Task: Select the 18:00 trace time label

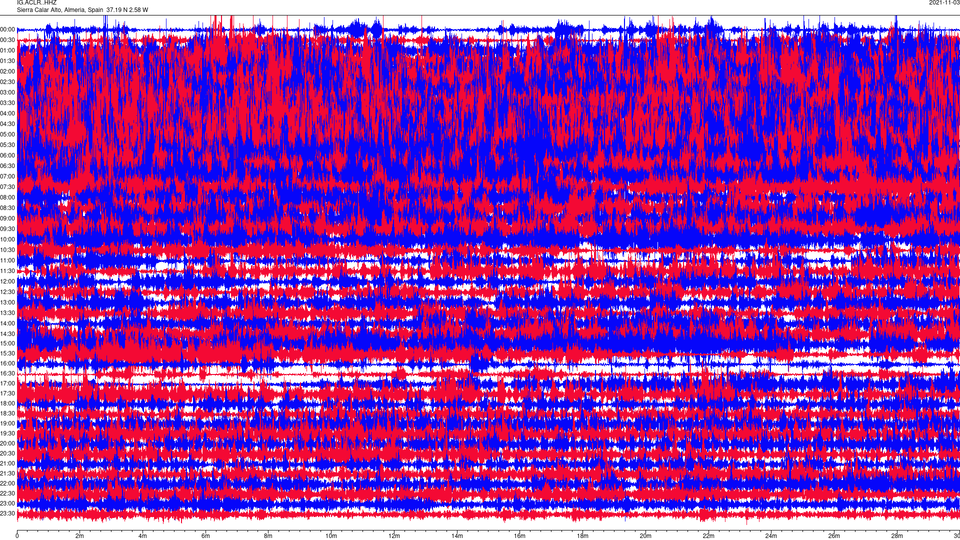Action: (x=7, y=403)
